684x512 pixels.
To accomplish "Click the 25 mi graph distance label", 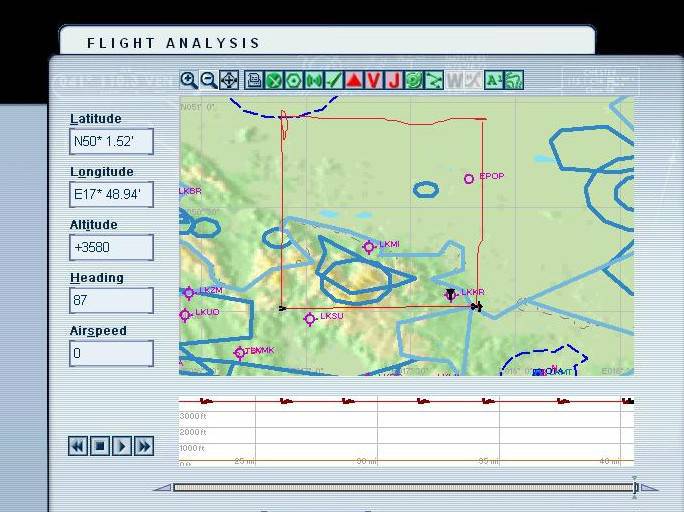I will tap(245, 461).
